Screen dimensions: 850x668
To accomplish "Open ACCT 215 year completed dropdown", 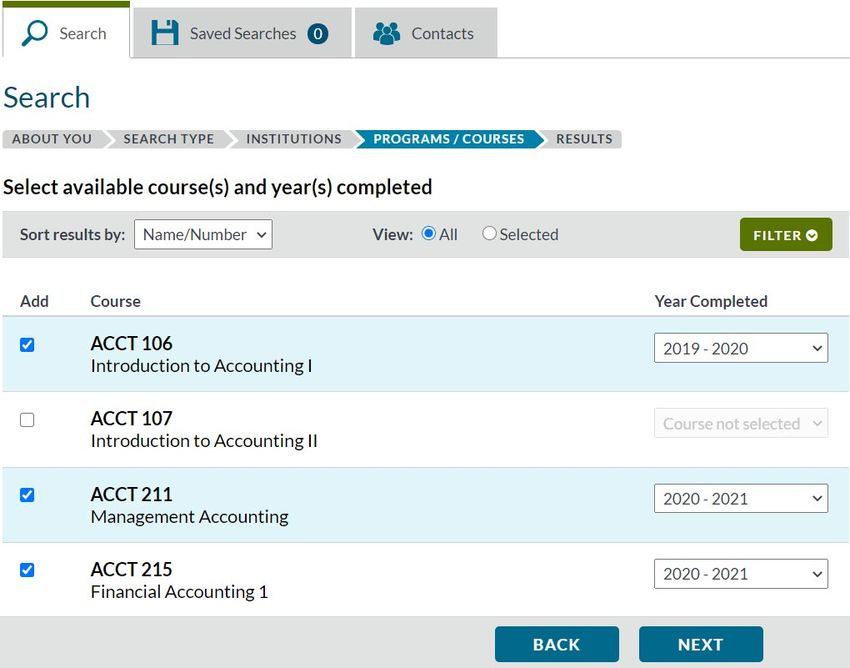I will [741, 574].
